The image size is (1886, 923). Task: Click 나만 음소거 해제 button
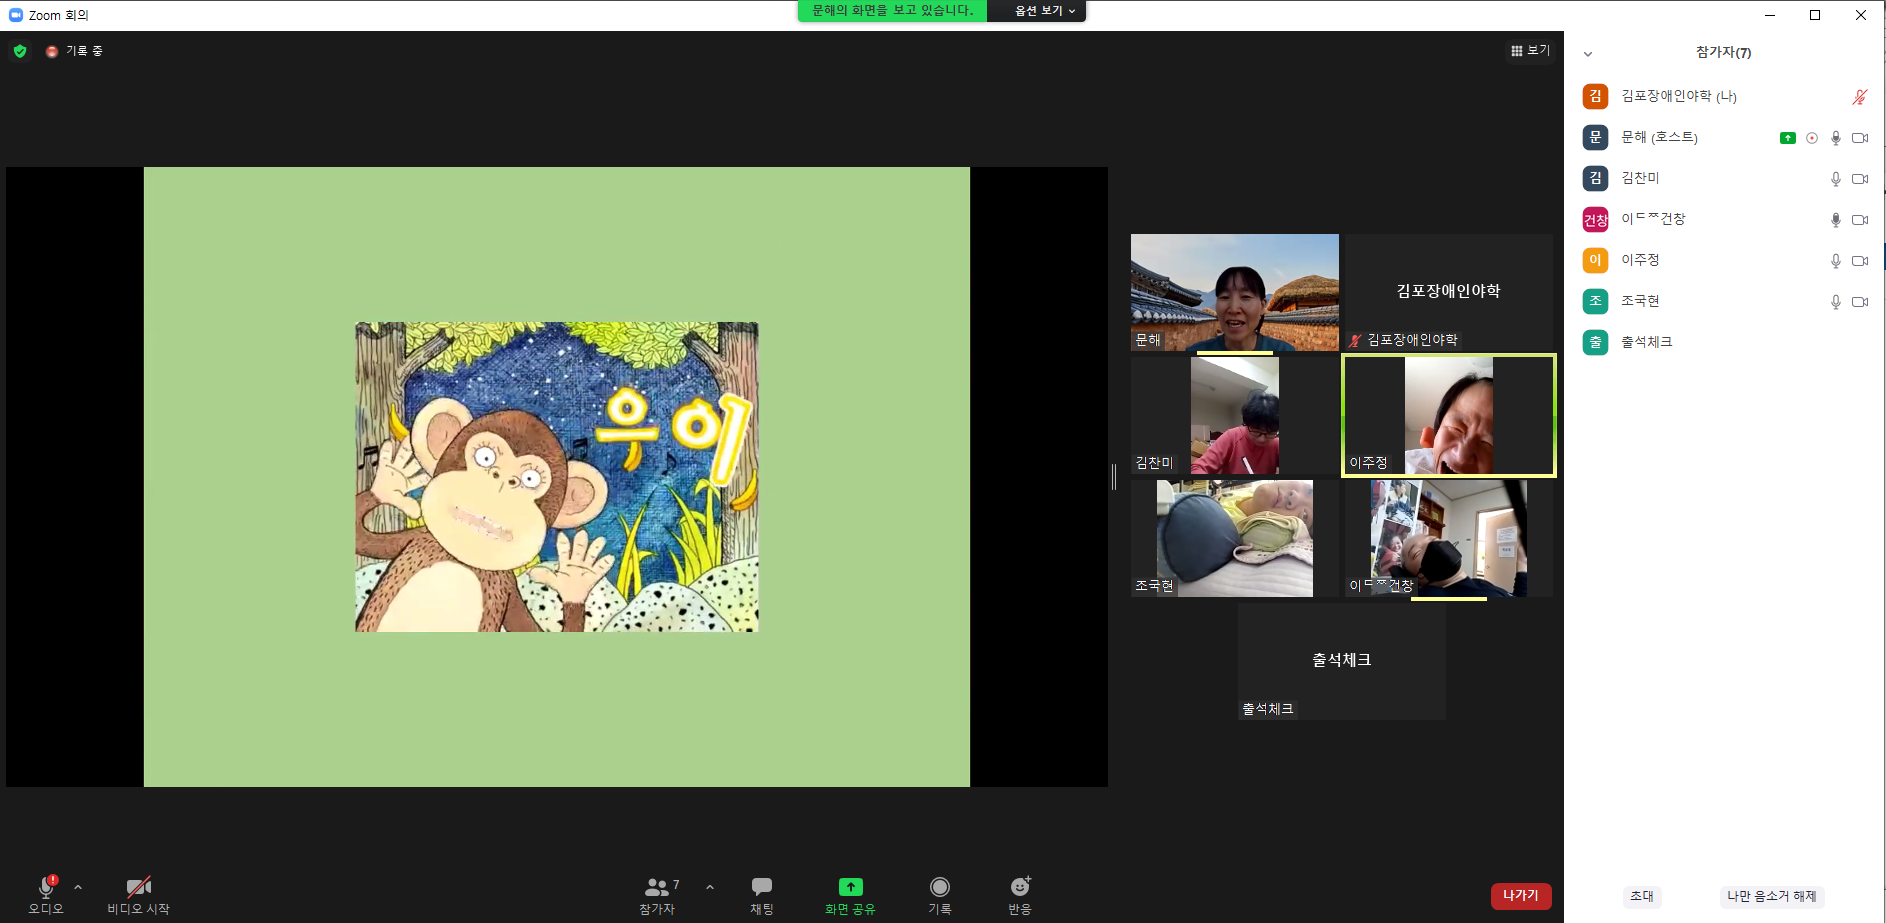[1771, 896]
